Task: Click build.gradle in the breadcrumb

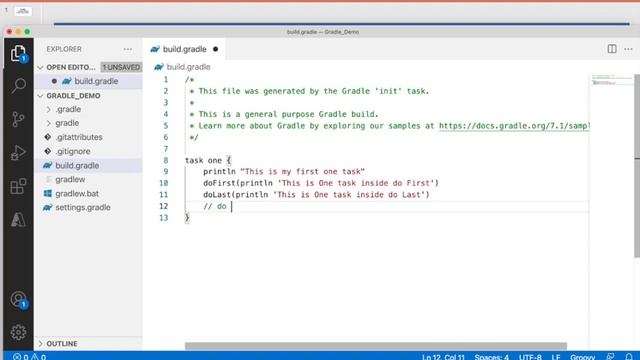Action: pos(189,67)
